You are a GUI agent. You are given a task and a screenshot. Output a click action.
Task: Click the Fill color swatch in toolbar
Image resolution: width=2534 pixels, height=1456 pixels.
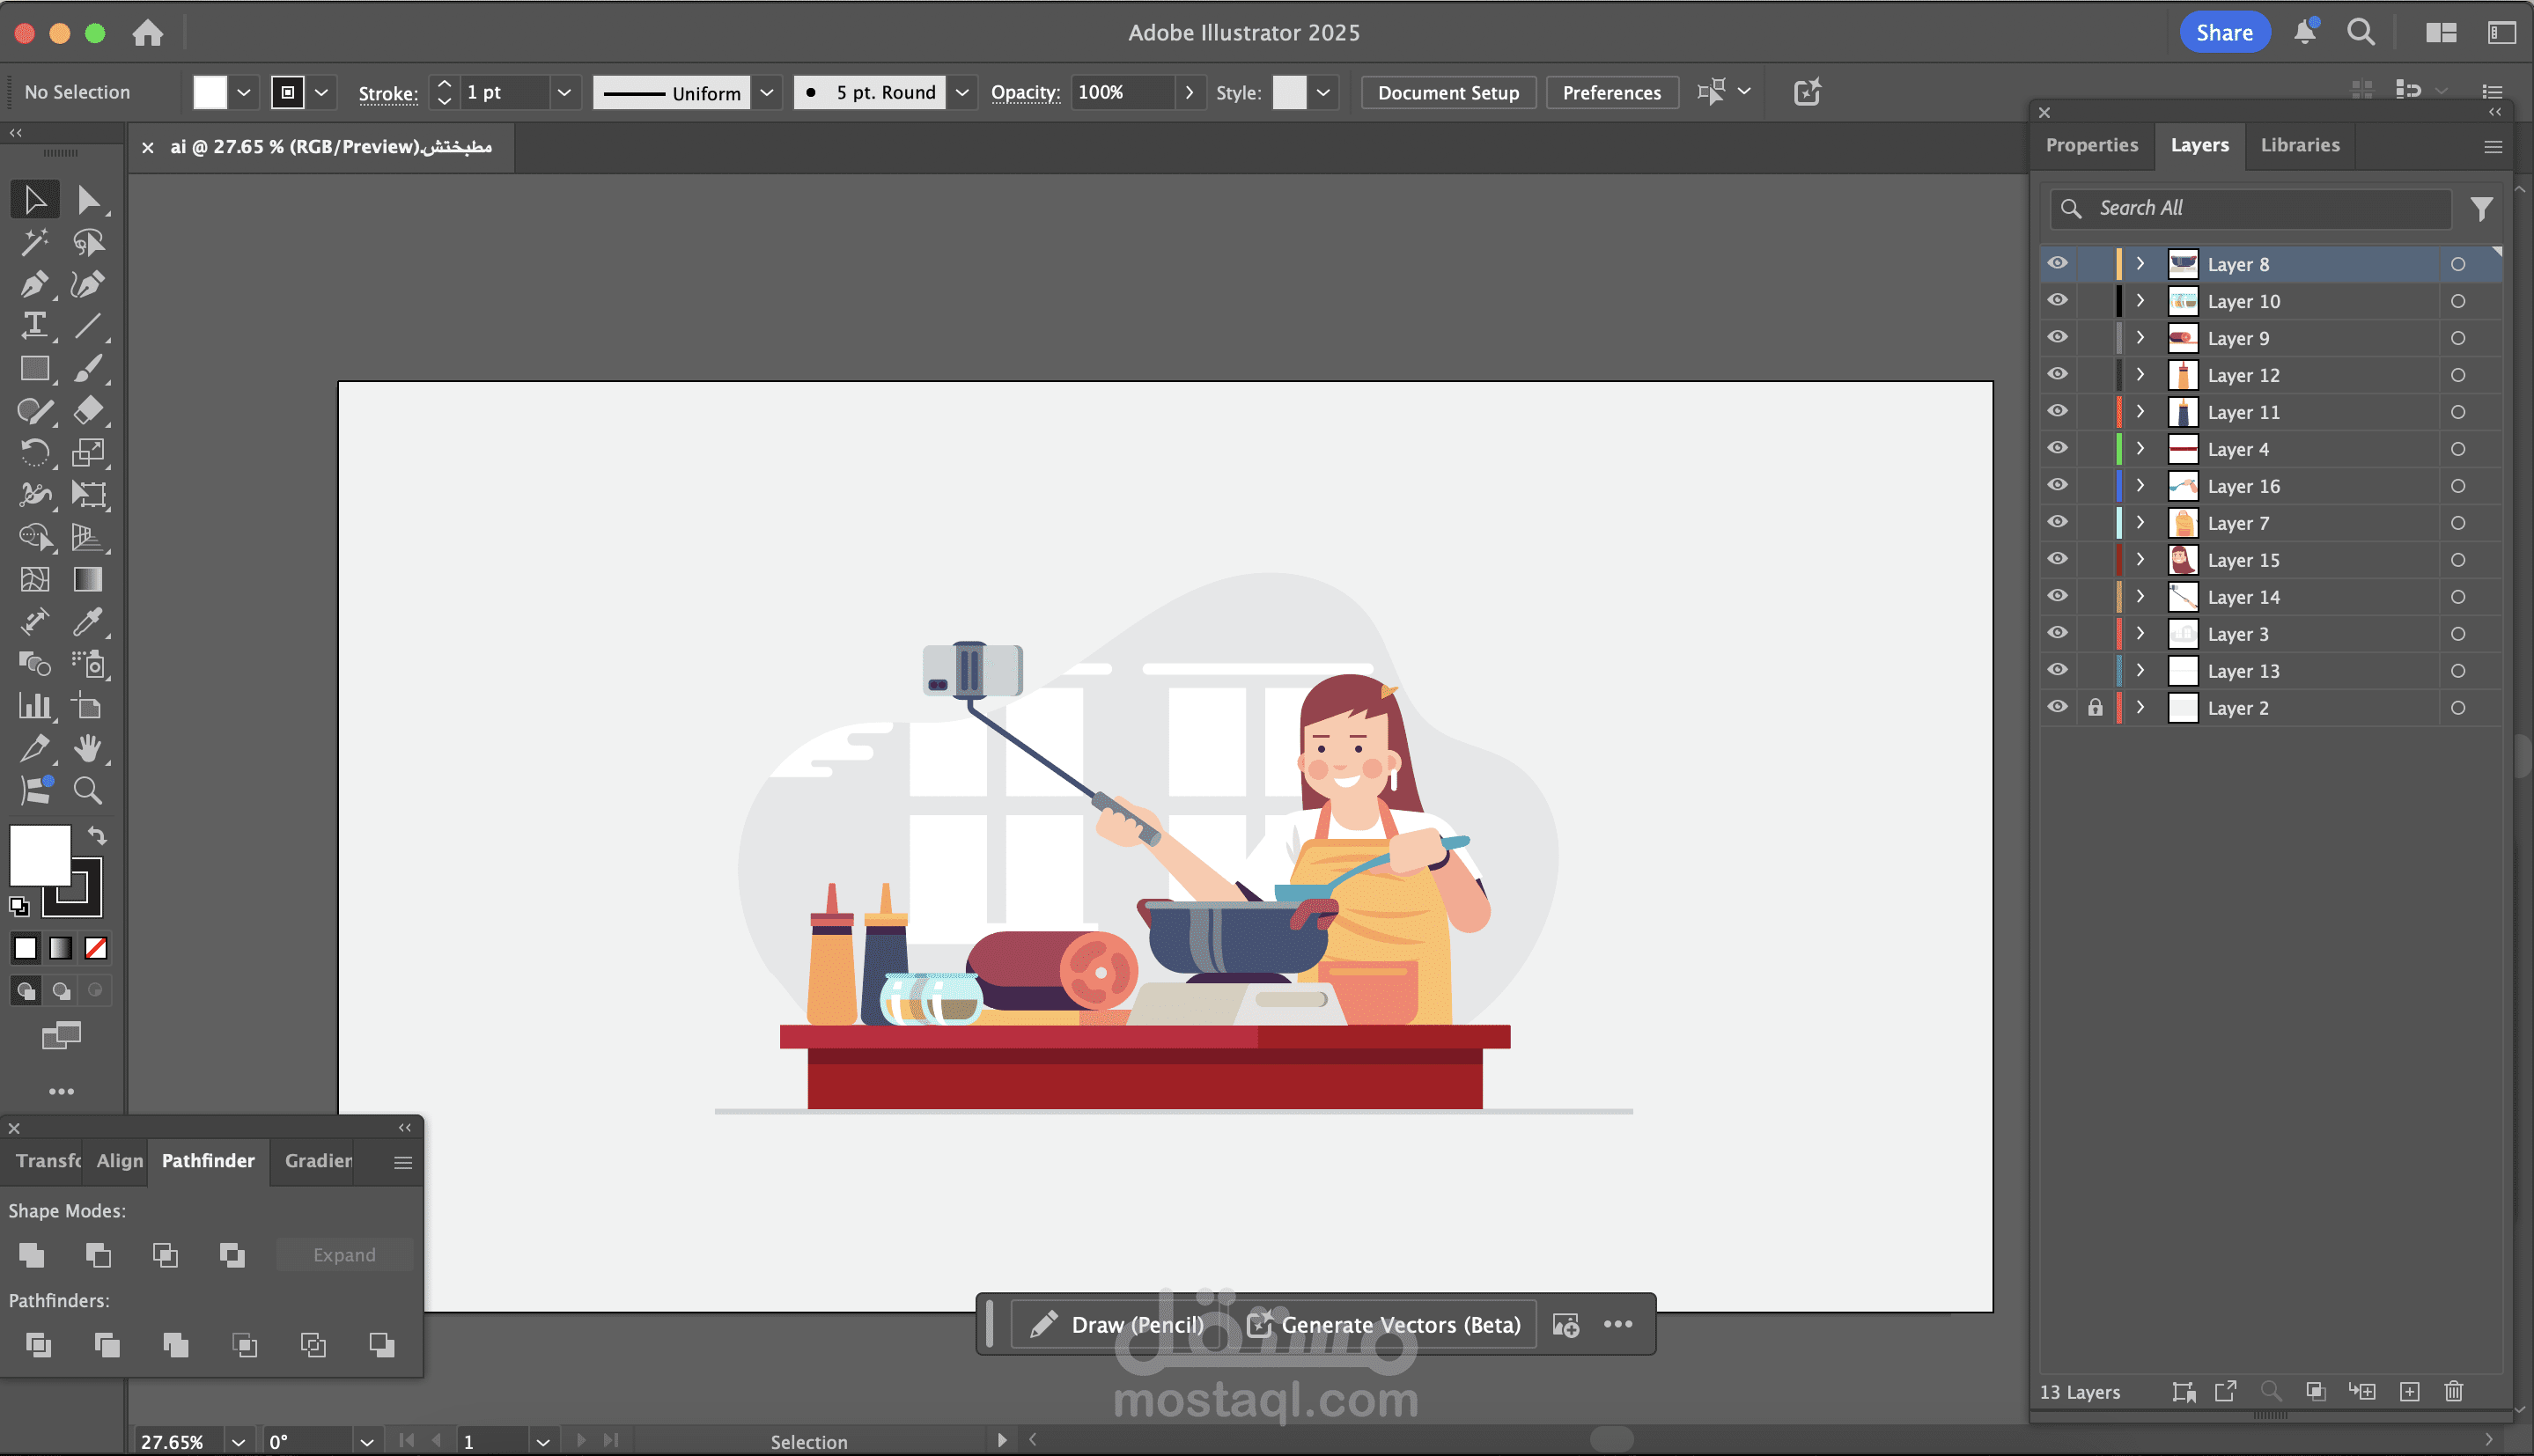click(x=40, y=854)
